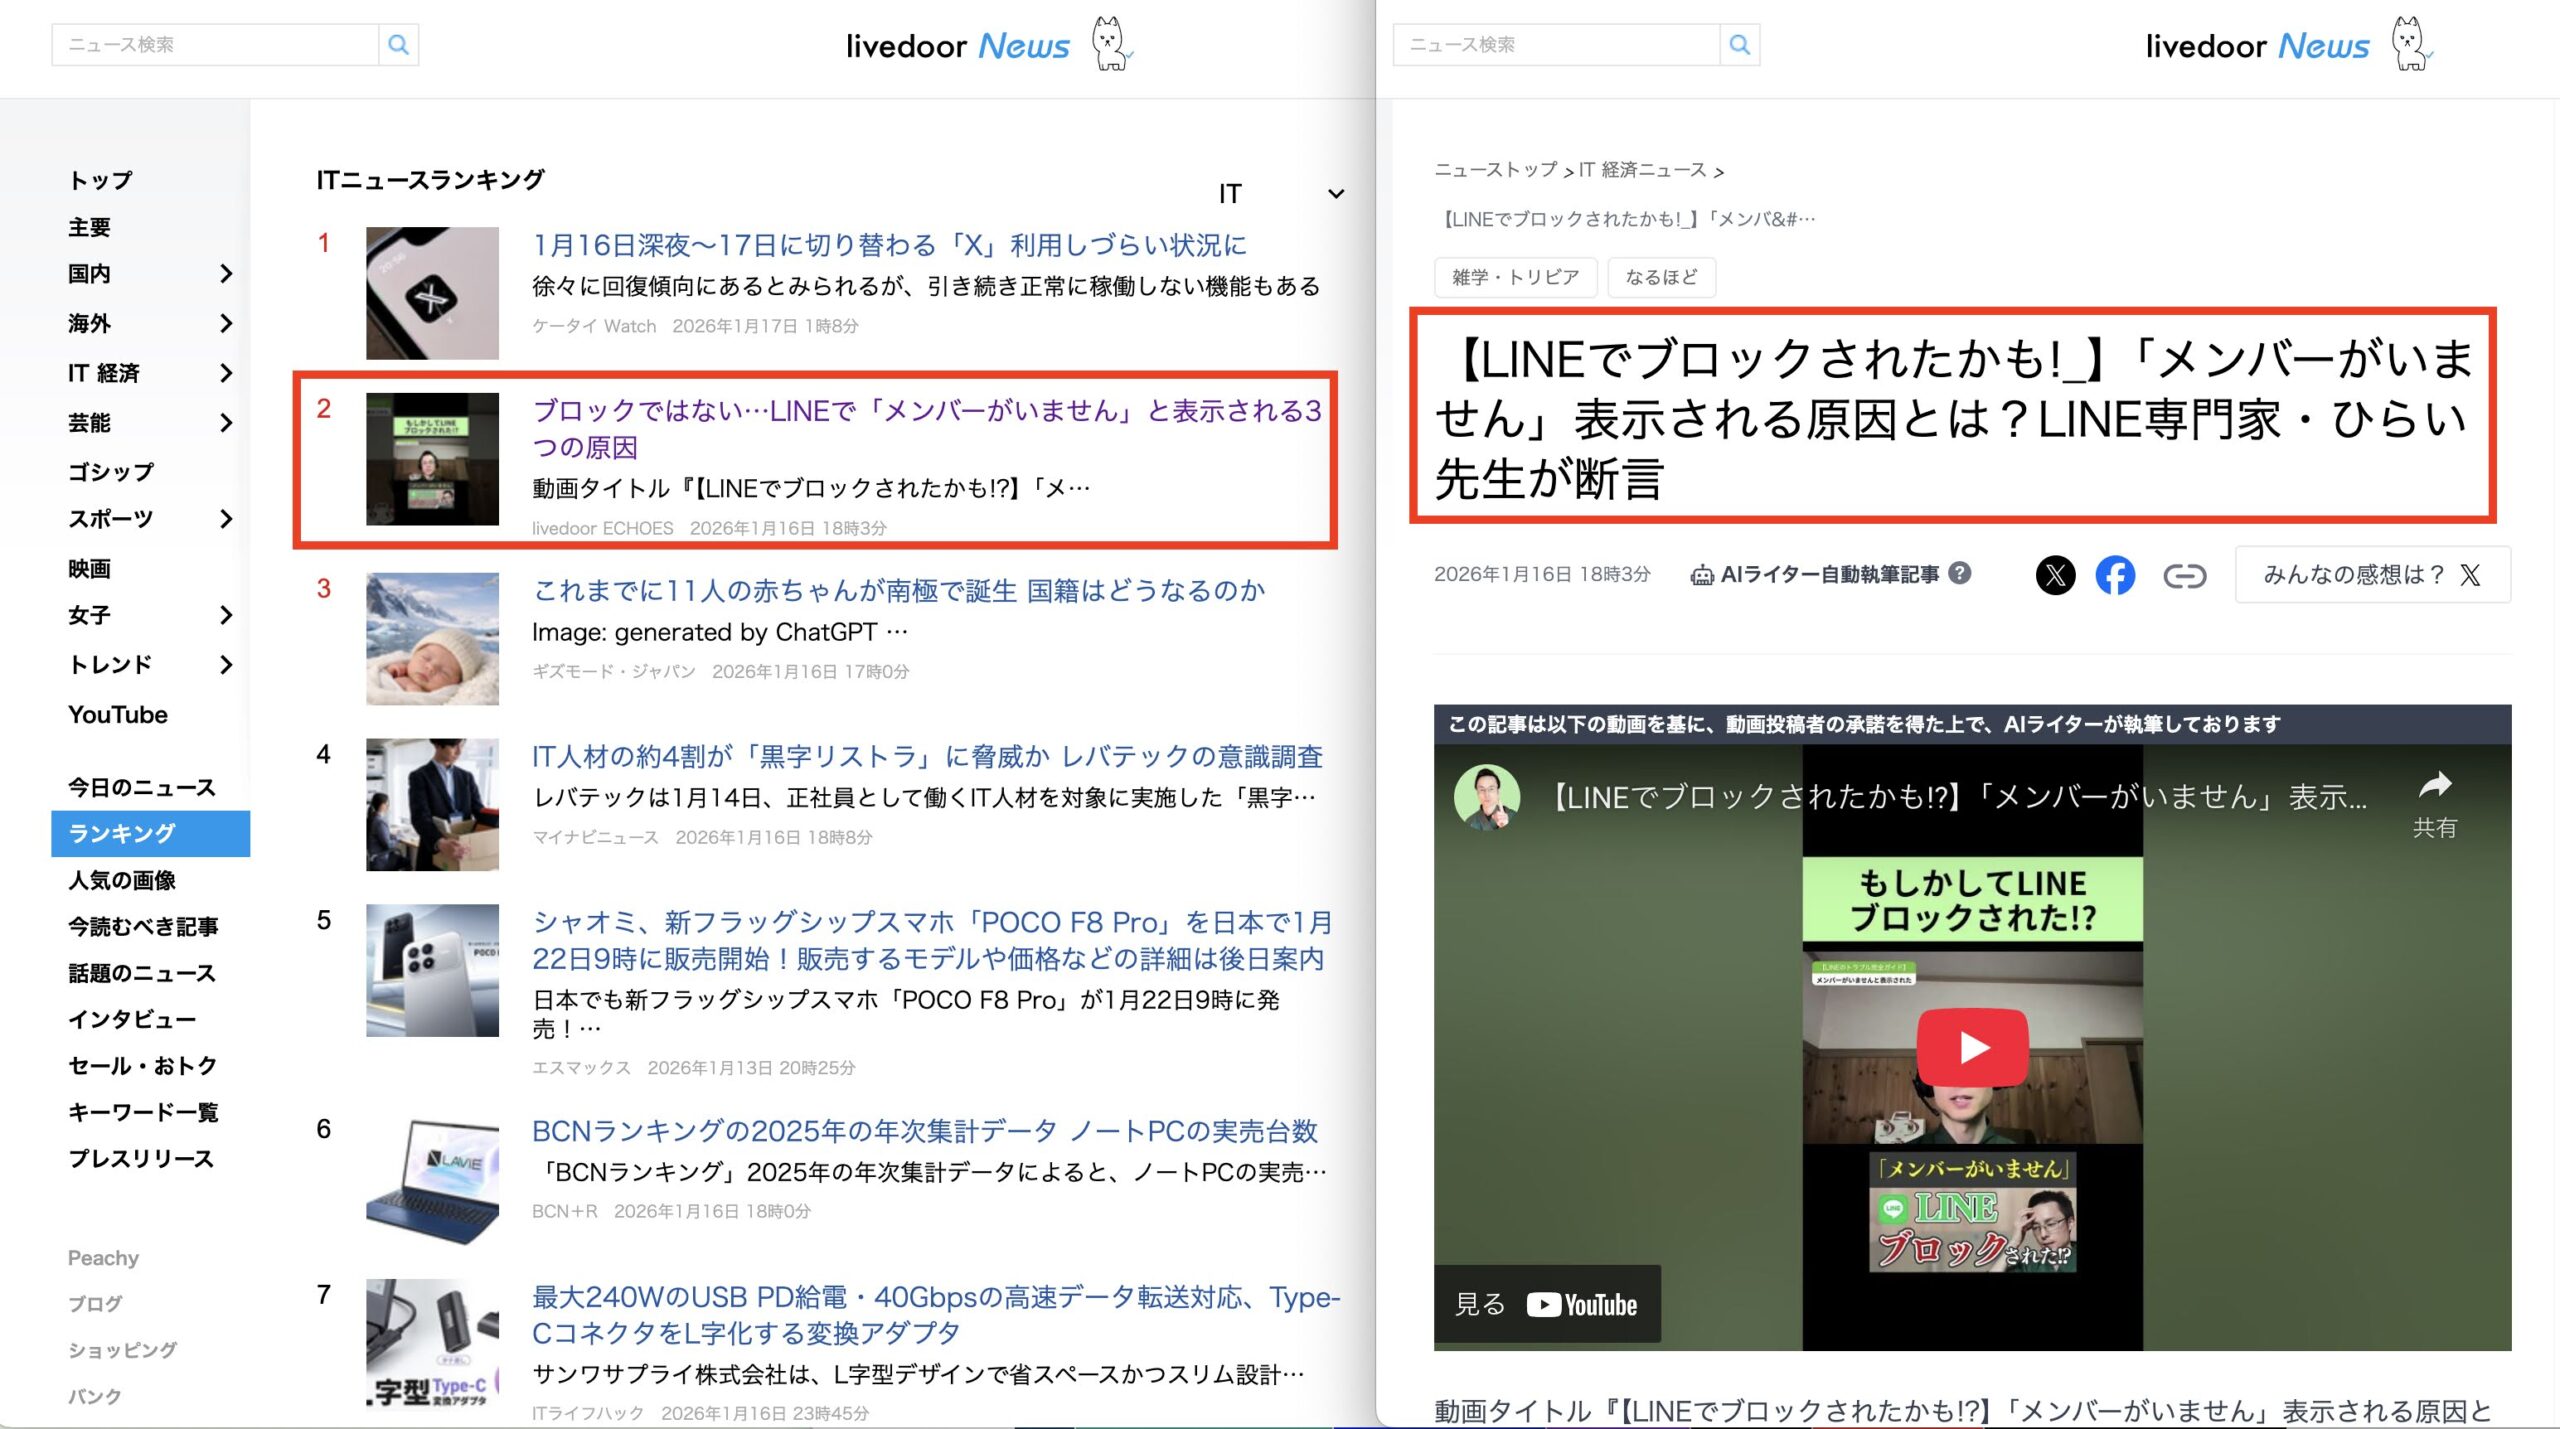Copy article link chain icon
The height and width of the screenshot is (1429, 2560).
[x=2184, y=576]
